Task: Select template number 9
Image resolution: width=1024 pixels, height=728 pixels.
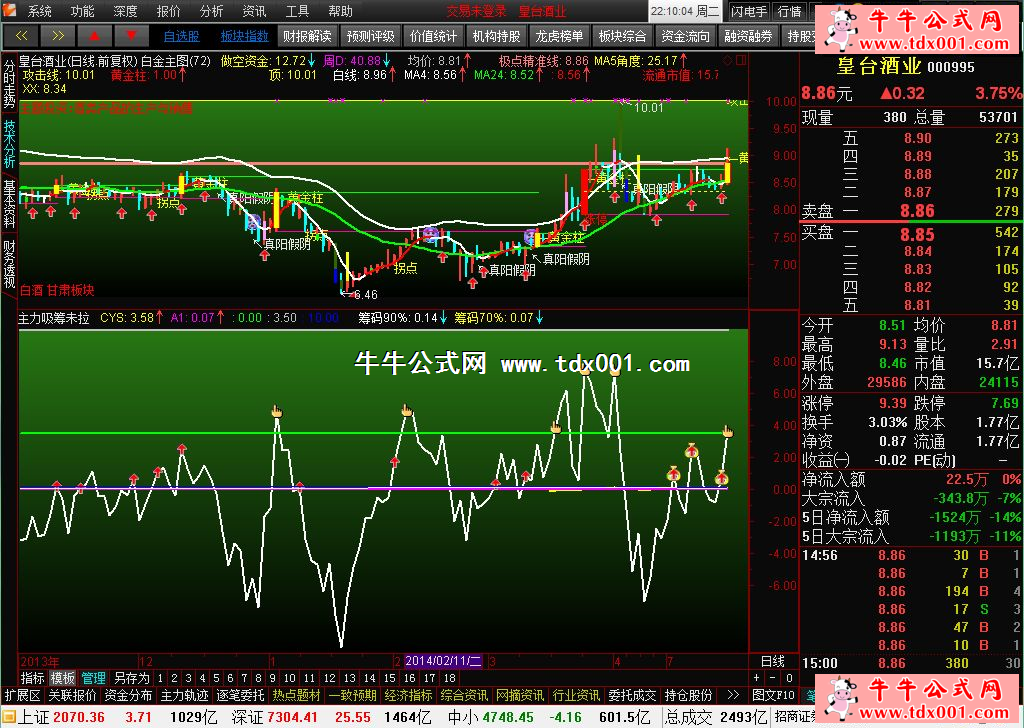Action: 272,678
